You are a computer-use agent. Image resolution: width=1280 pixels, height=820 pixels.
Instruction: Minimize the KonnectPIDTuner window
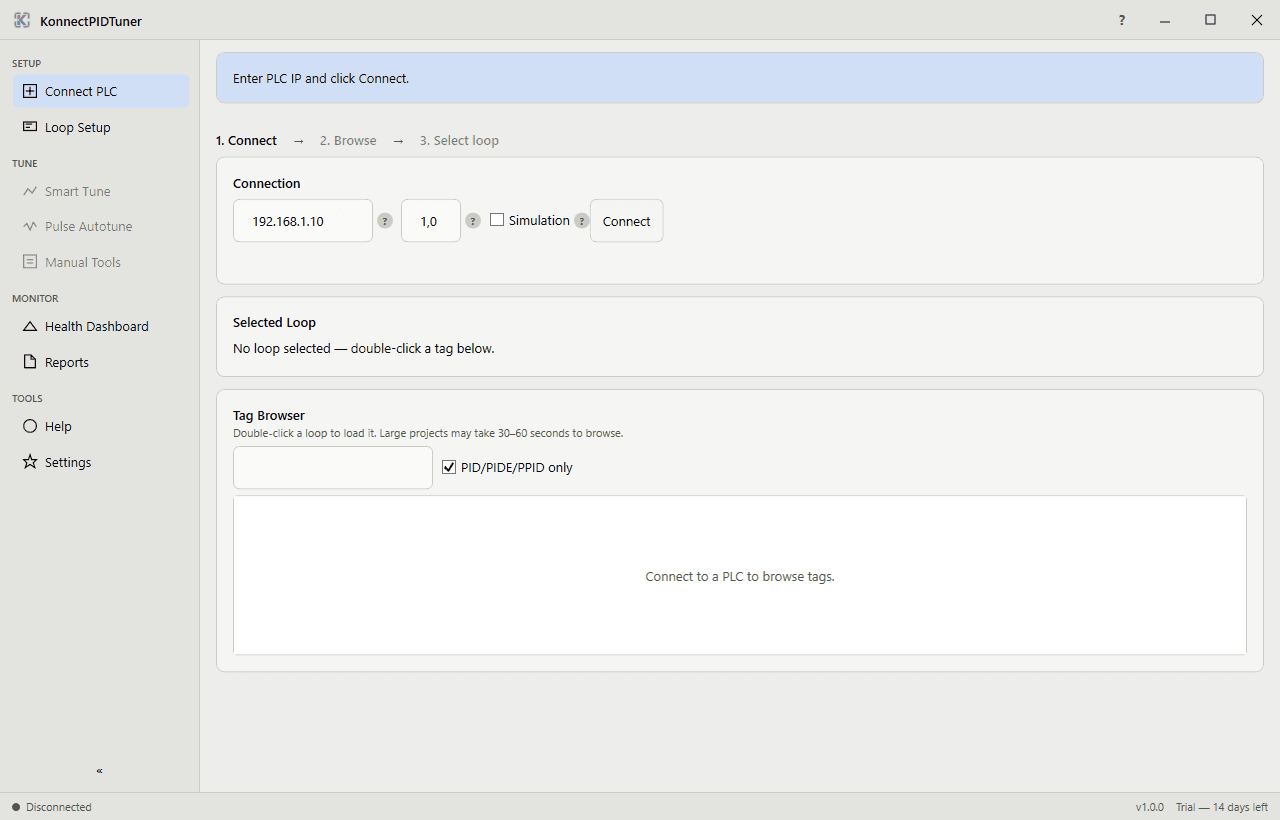click(x=1165, y=20)
